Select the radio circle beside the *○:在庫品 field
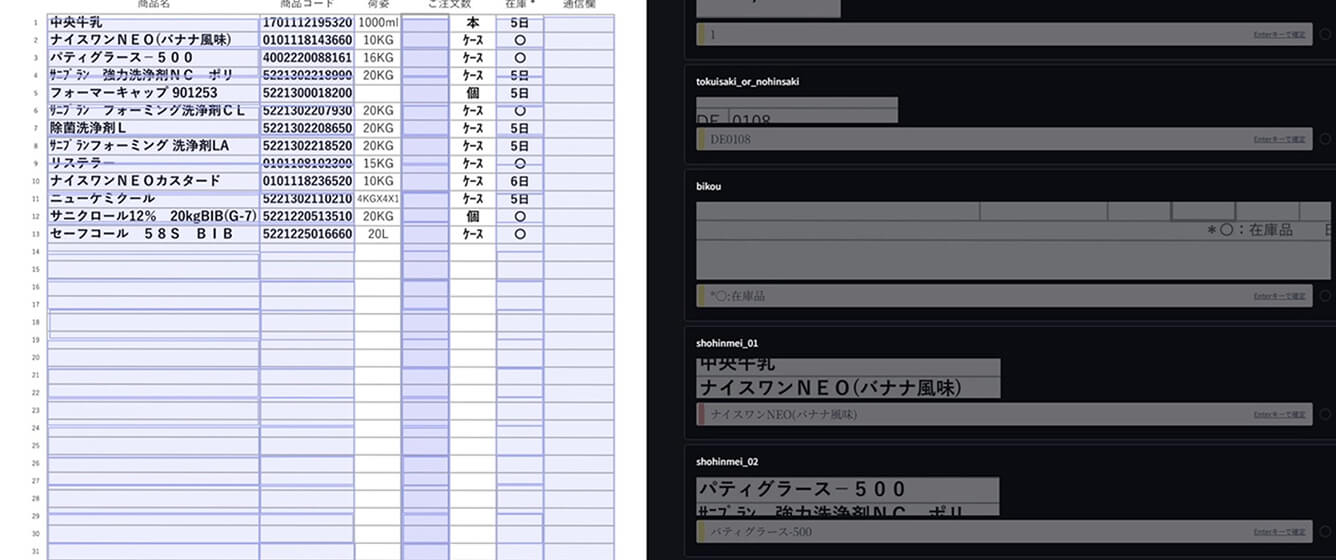This screenshot has height=560, width=1336. point(1325,296)
